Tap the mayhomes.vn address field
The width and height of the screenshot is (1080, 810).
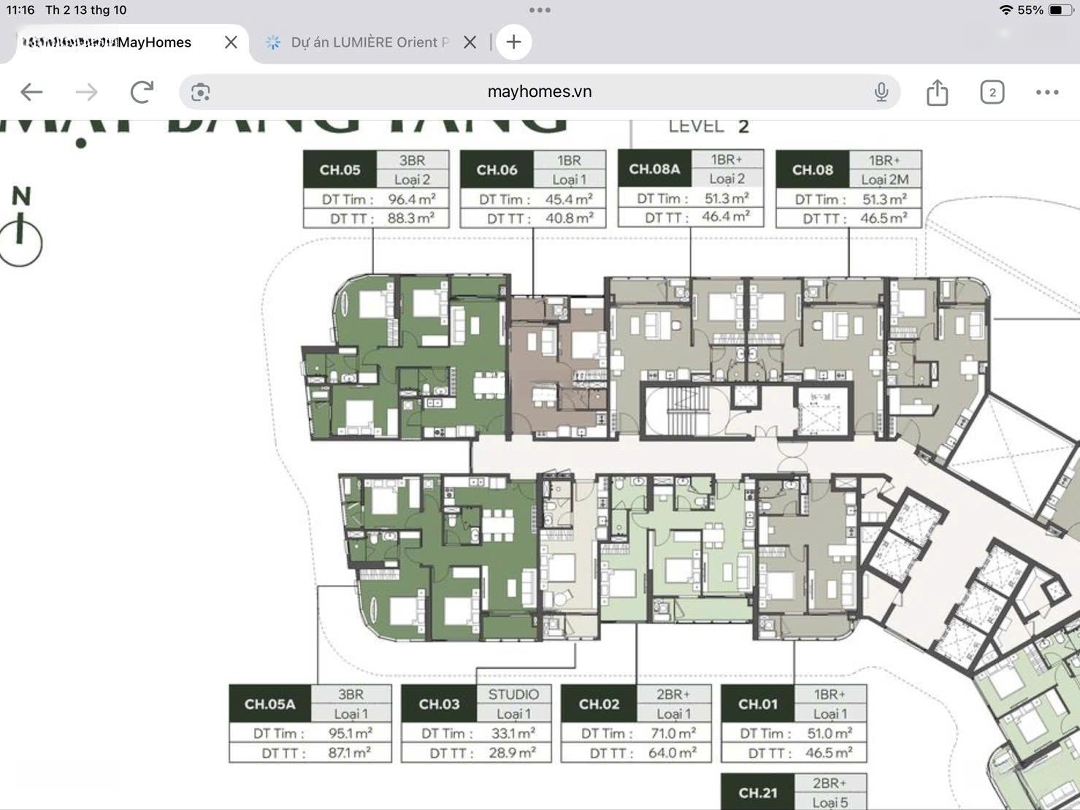point(539,92)
